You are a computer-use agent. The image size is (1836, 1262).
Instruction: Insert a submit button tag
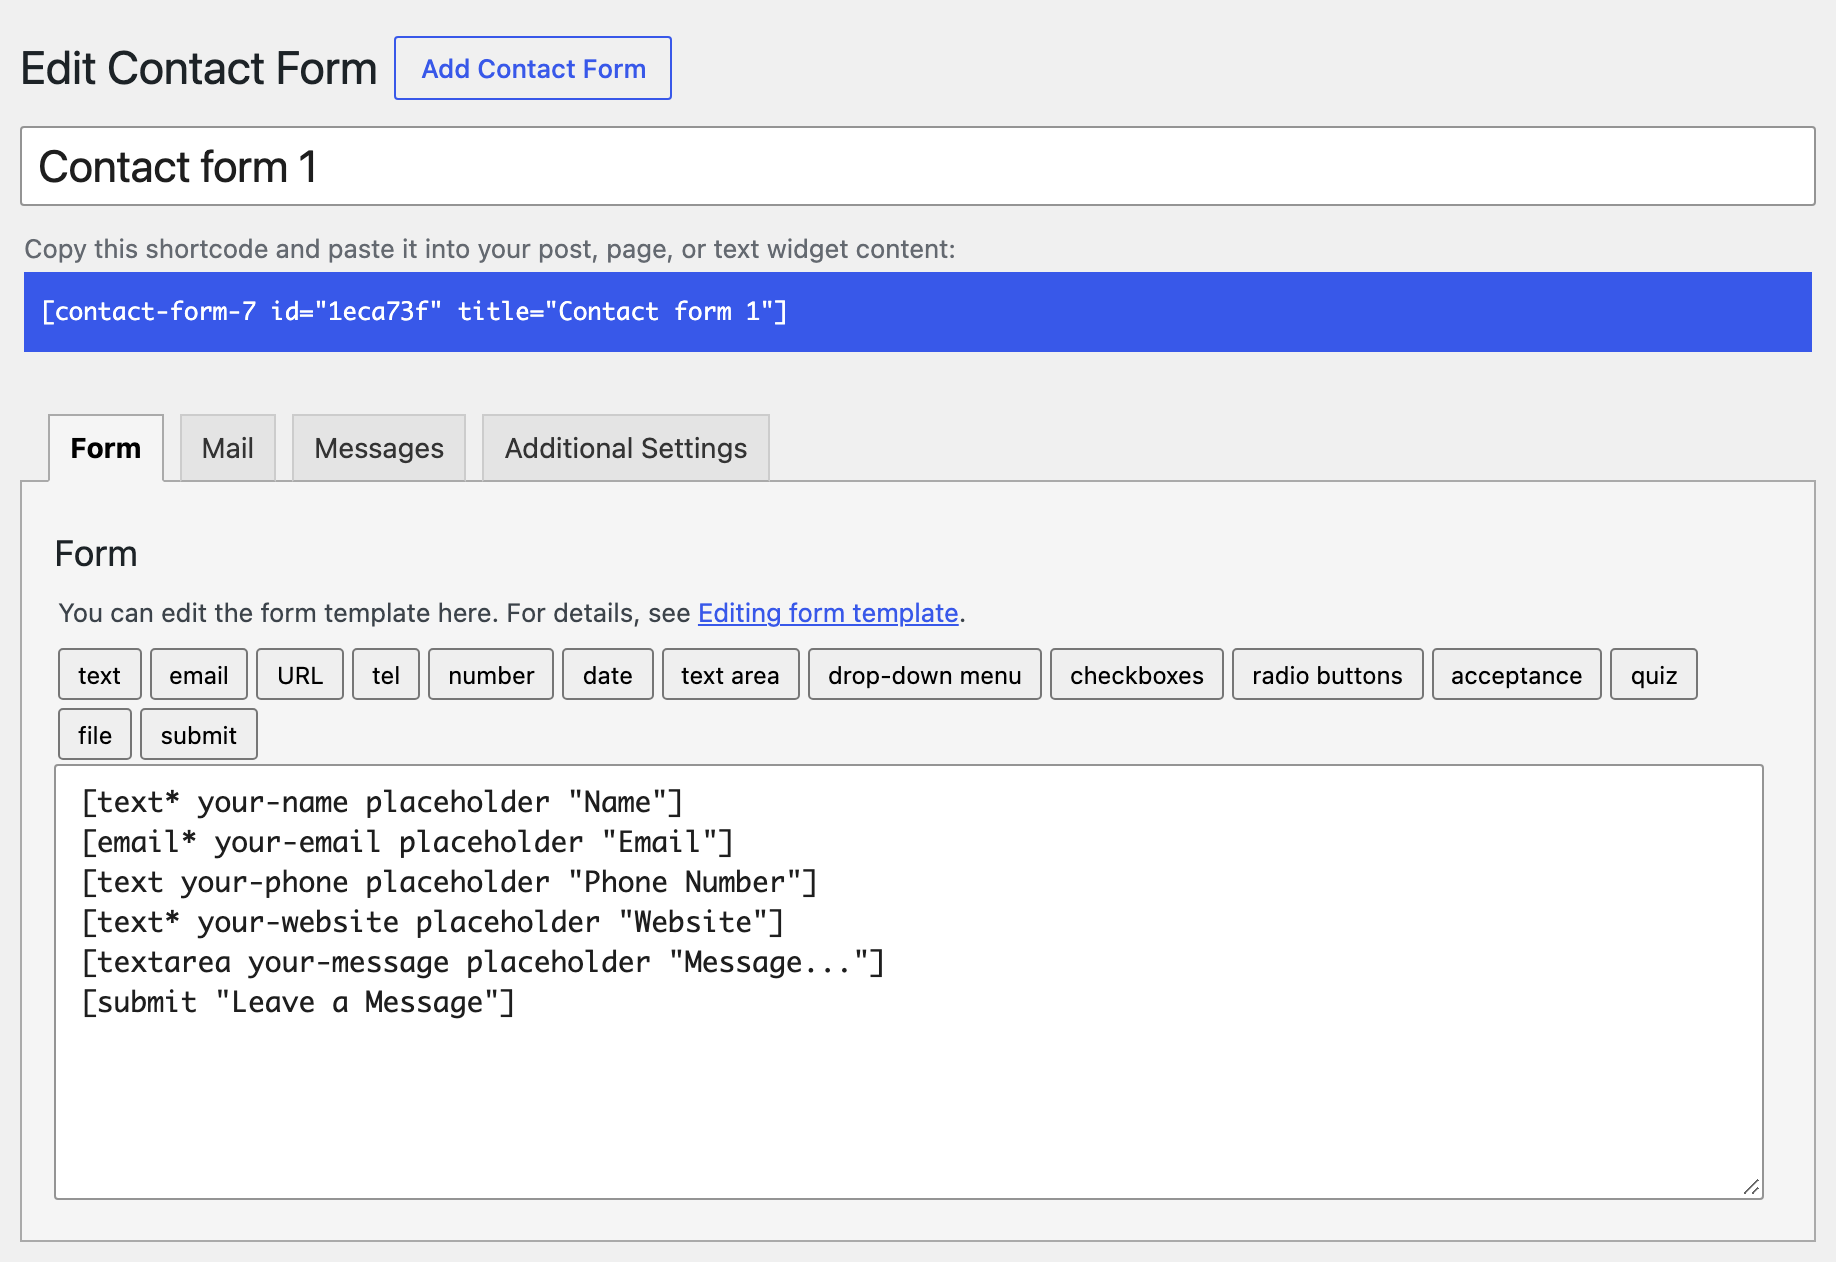[199, 735]
